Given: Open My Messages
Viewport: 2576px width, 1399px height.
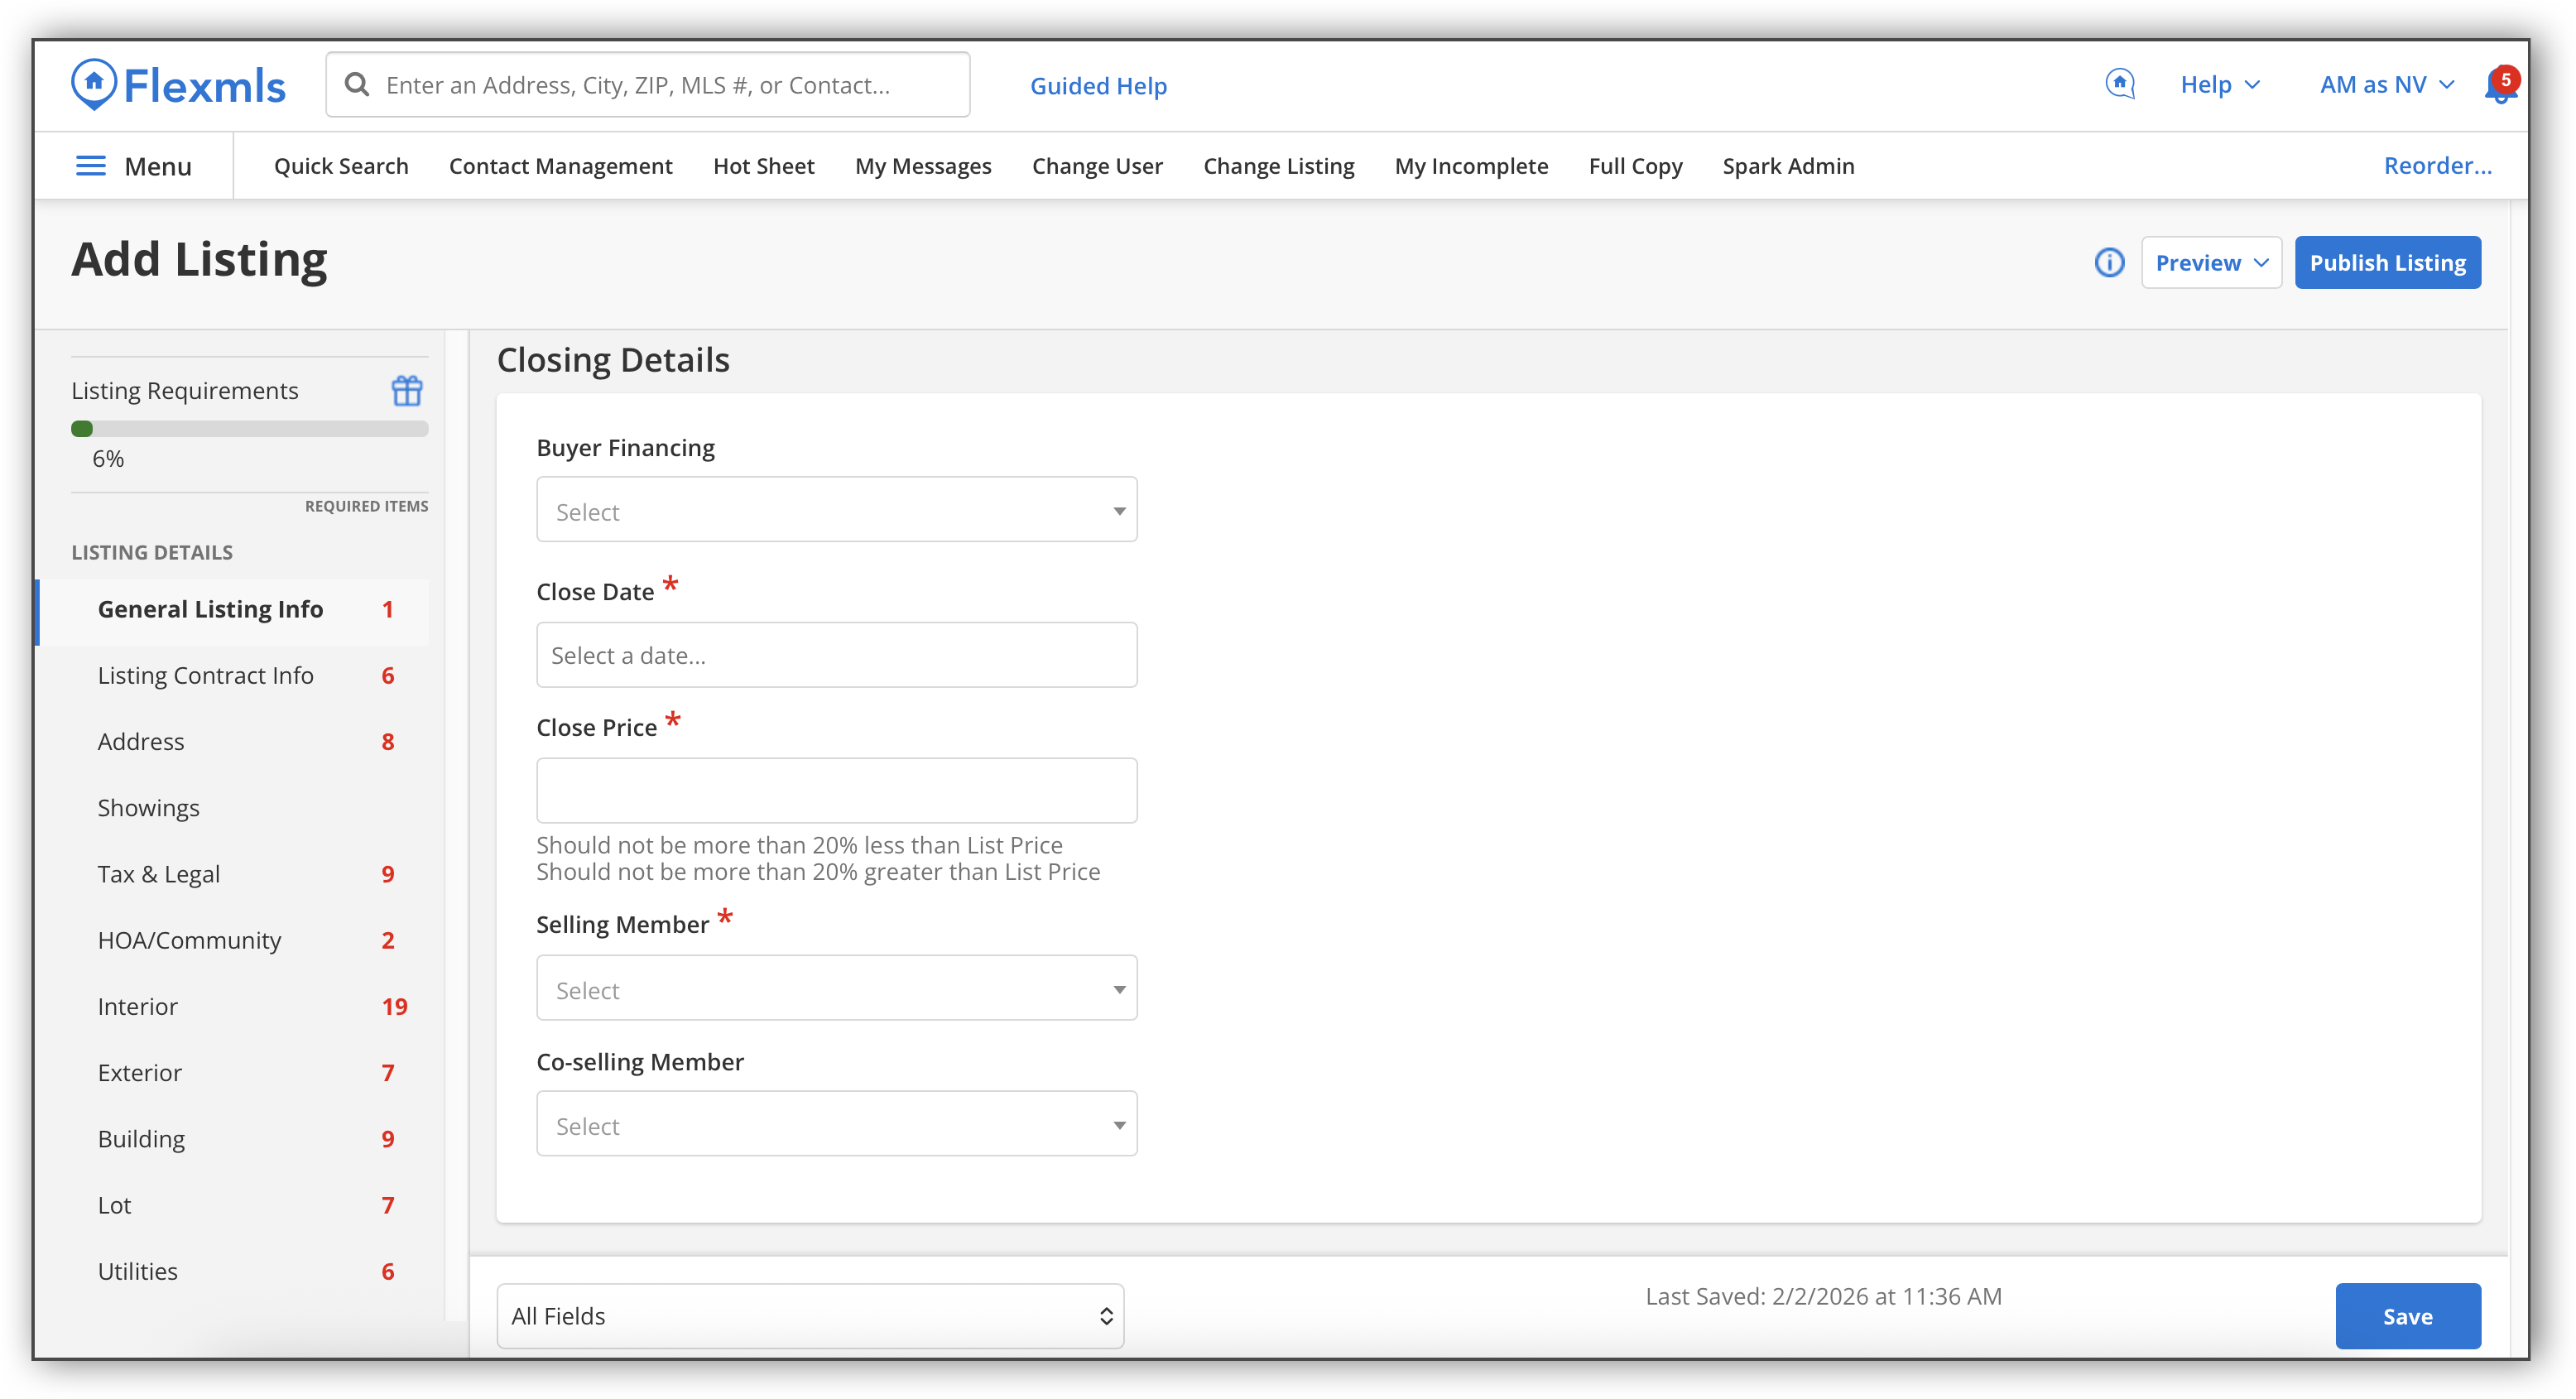Looking at the screenshot, I should pyautogui.click(x=923, y=166).
